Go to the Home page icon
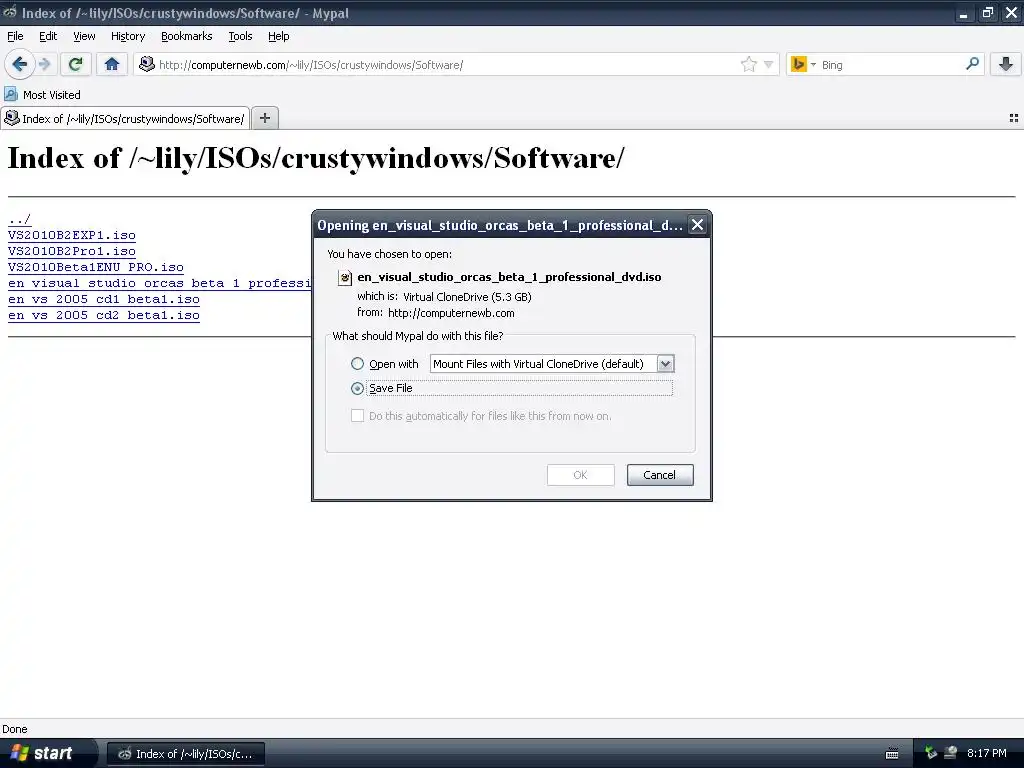 pos(112,64)
